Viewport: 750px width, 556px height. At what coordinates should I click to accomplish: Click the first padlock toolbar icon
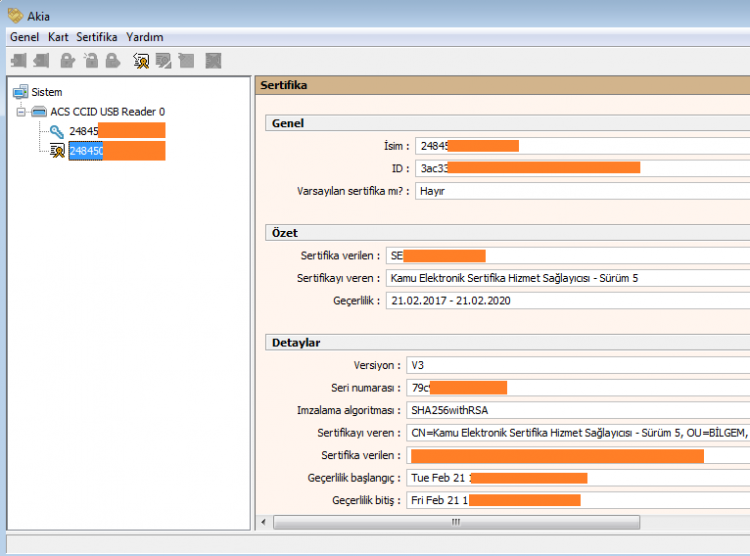coord(68,61)
